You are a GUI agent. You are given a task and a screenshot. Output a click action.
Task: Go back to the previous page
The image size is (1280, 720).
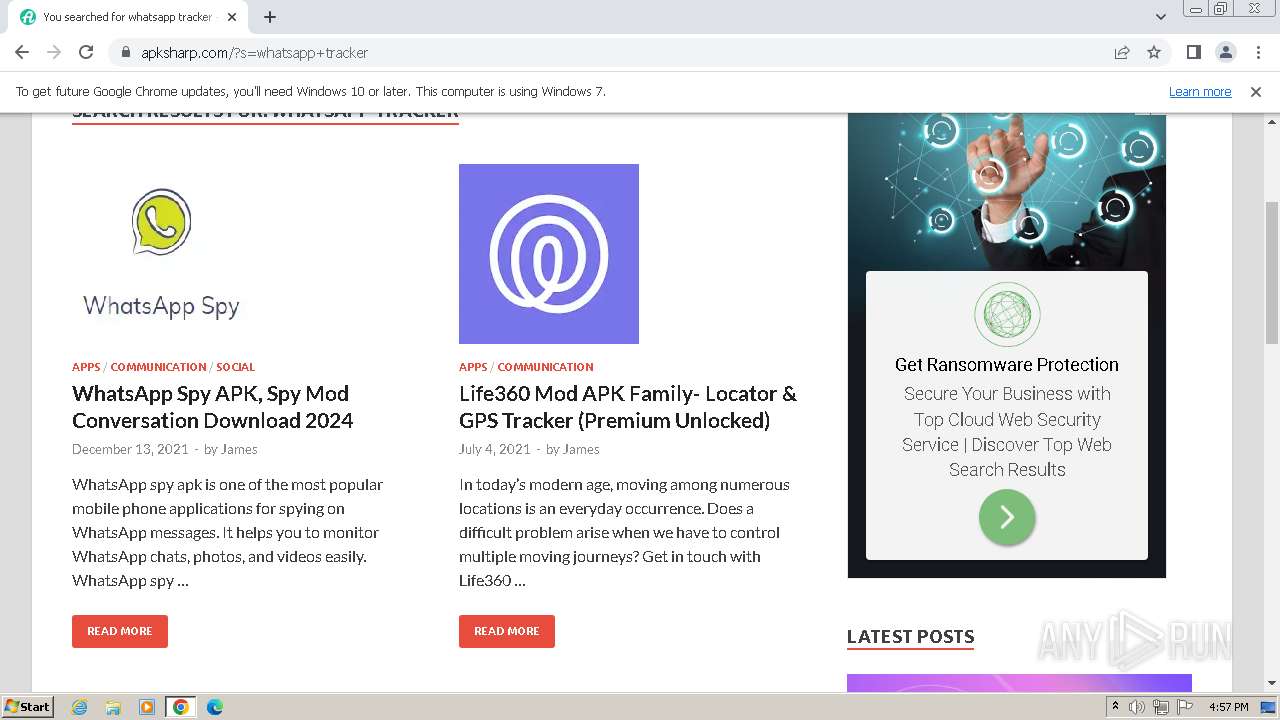click(22, 52)
